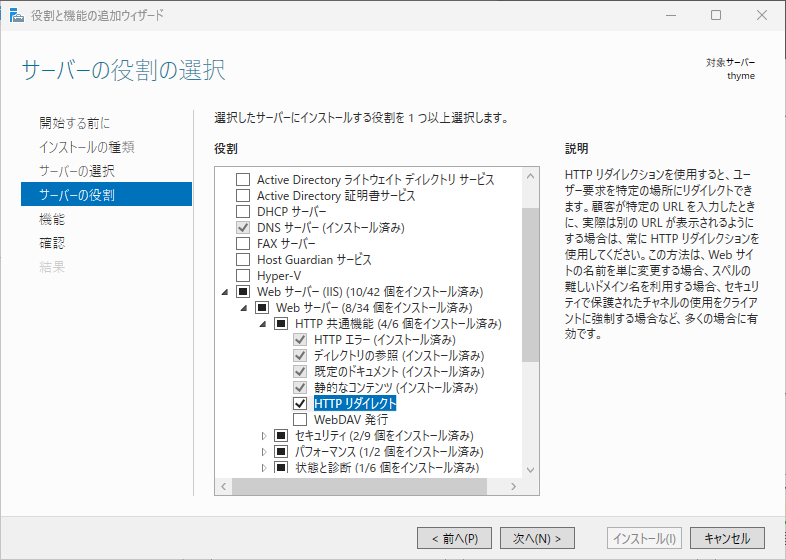The height and width of the screenshot is (560, 786).
Task: Uncheck the HTTP リダイレクト checkbox
Action: pyautogui.click(x=300, y=404)
